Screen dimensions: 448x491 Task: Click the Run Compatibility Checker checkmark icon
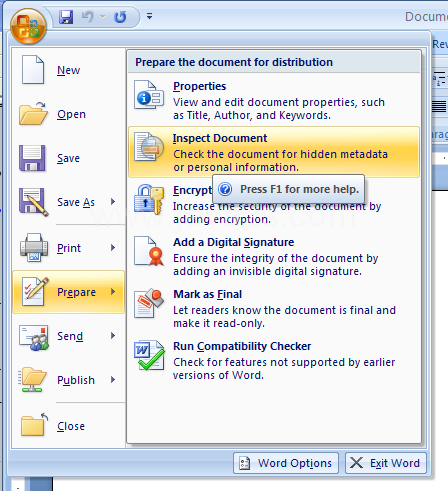tap(149, 355)
